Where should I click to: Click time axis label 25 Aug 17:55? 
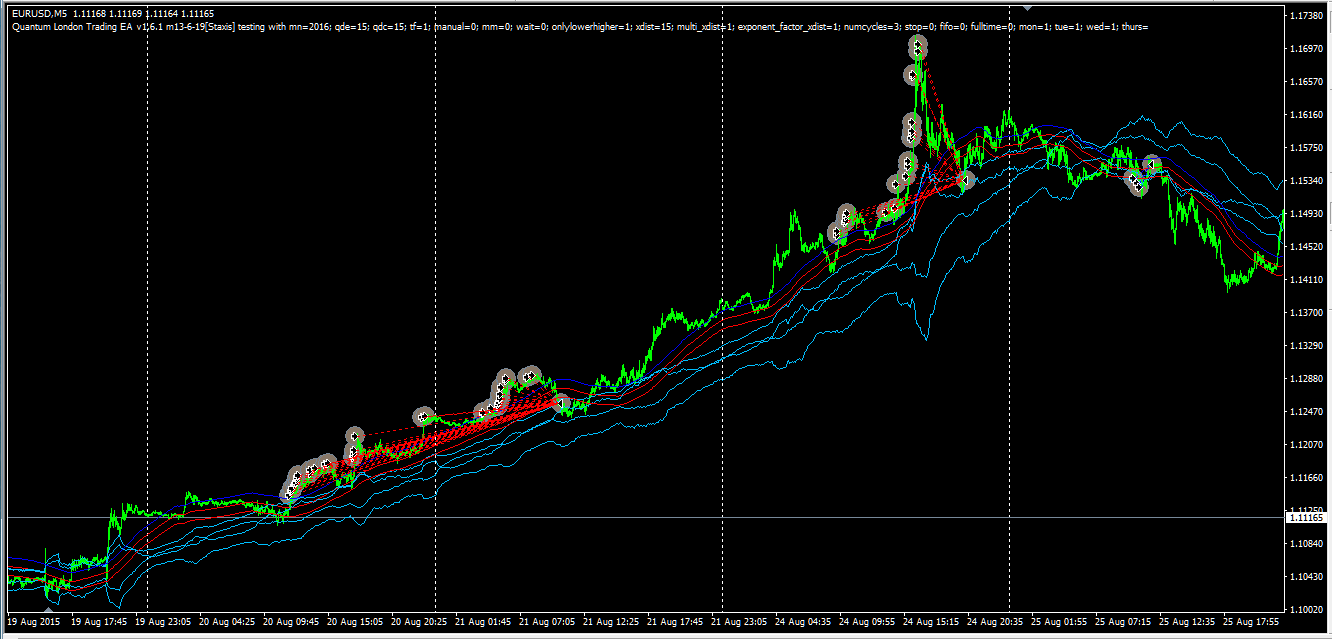click(x=1253, y=621)
